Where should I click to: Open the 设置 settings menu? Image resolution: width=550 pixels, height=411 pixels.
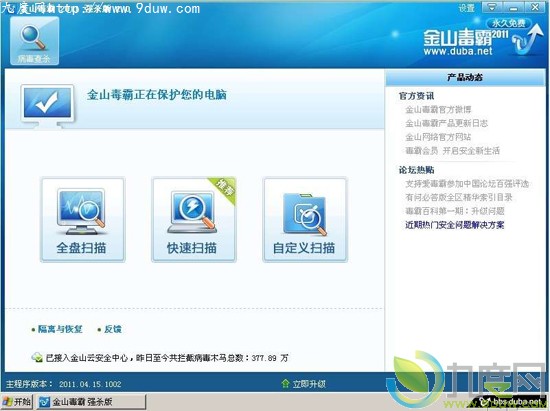coord(467,8)
